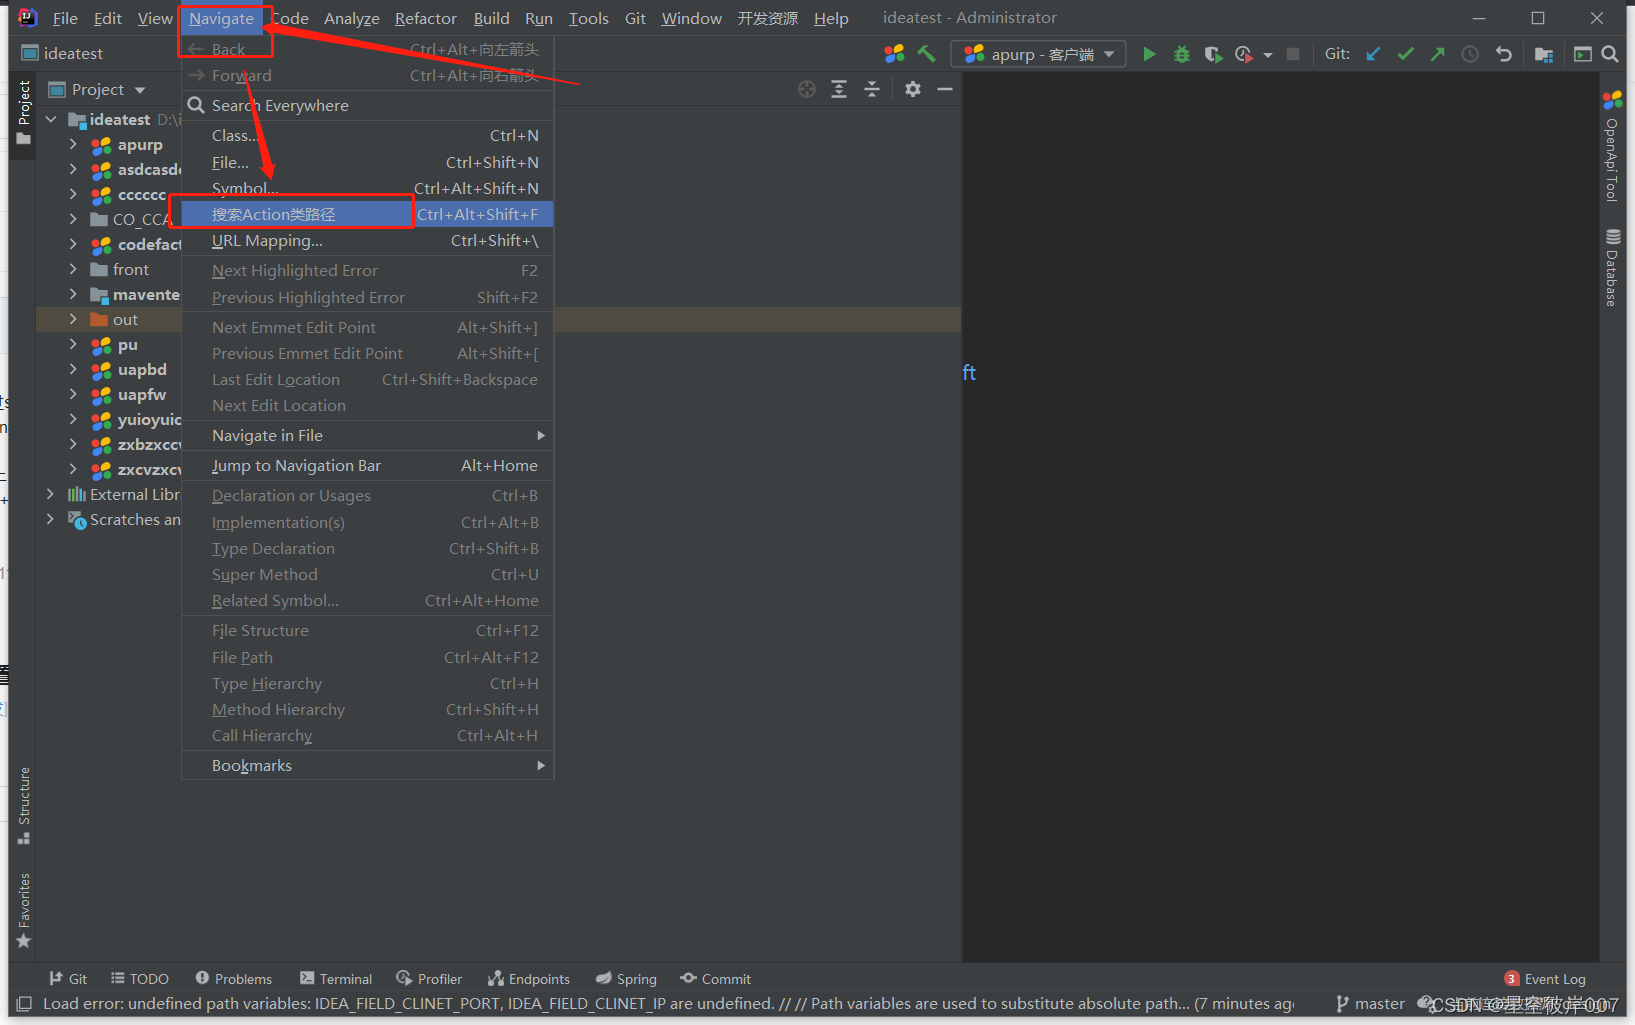Image resolution: width=1635 pixels, height=1025 pixels.
Task: Click the Build project hammer icon
Action: (927, 54)
